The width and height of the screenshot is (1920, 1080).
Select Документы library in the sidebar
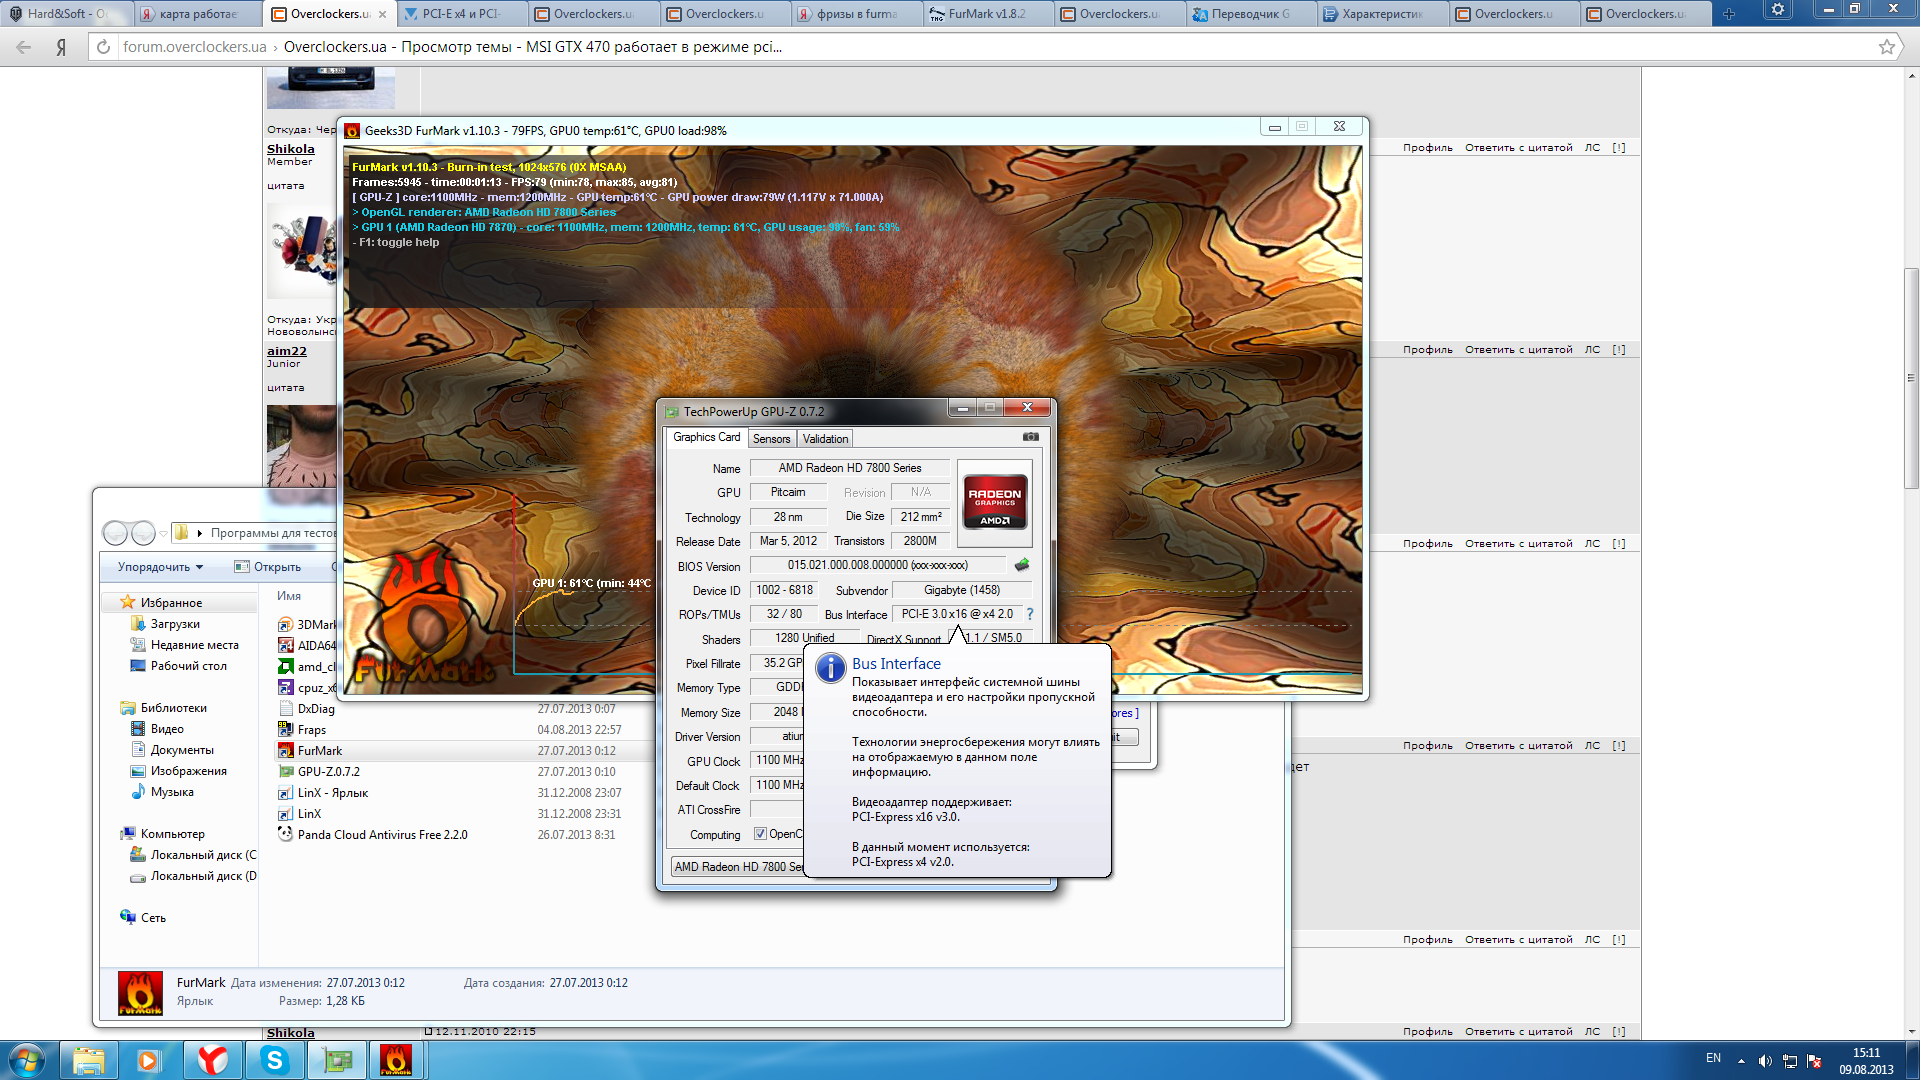[x=182, y=750]
